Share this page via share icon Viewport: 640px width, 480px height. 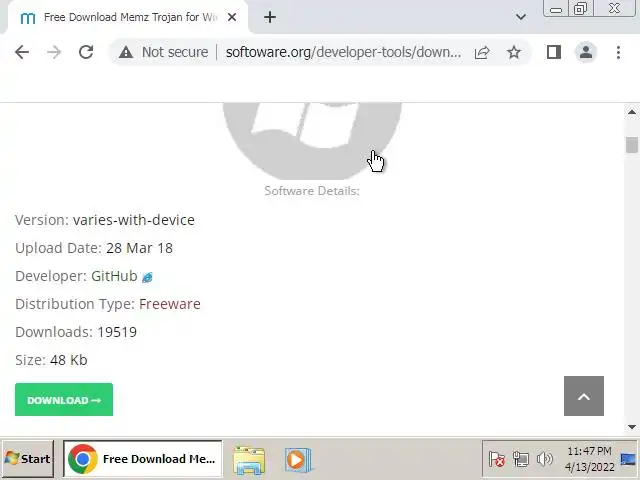click(x=482, y=52)
